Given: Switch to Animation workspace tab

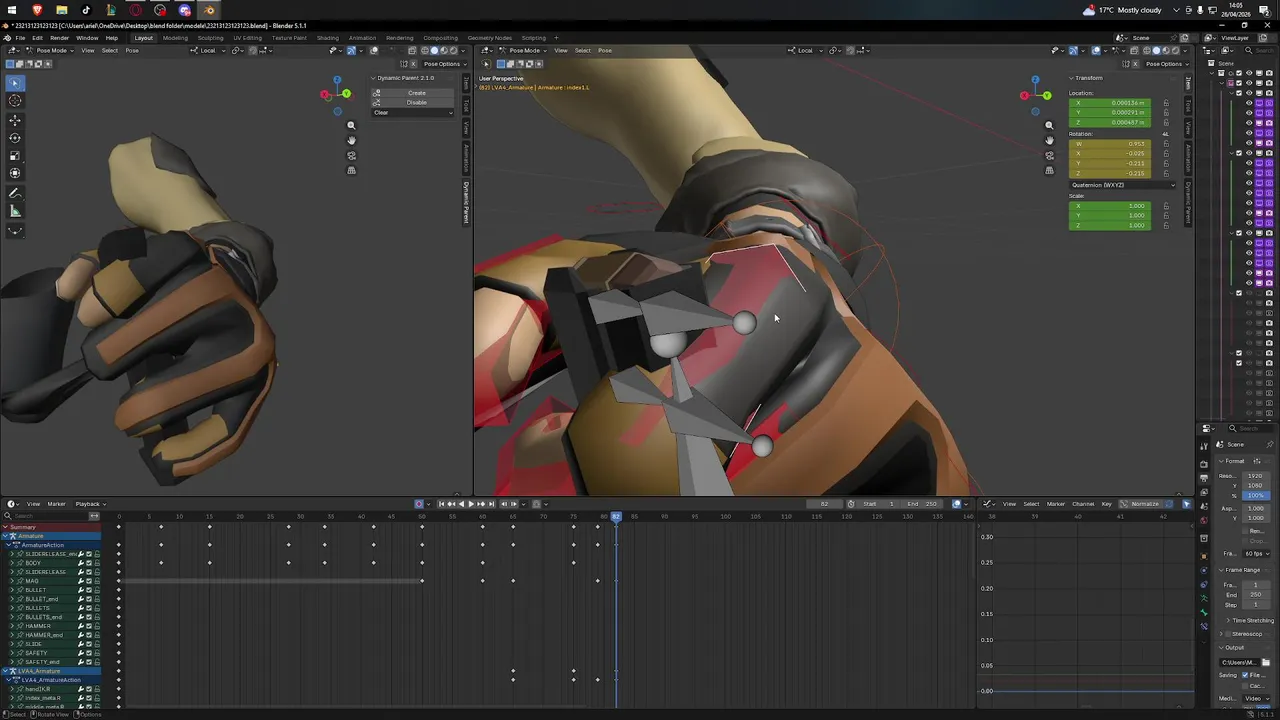Looking at the screenshot, I should point(362,38).
